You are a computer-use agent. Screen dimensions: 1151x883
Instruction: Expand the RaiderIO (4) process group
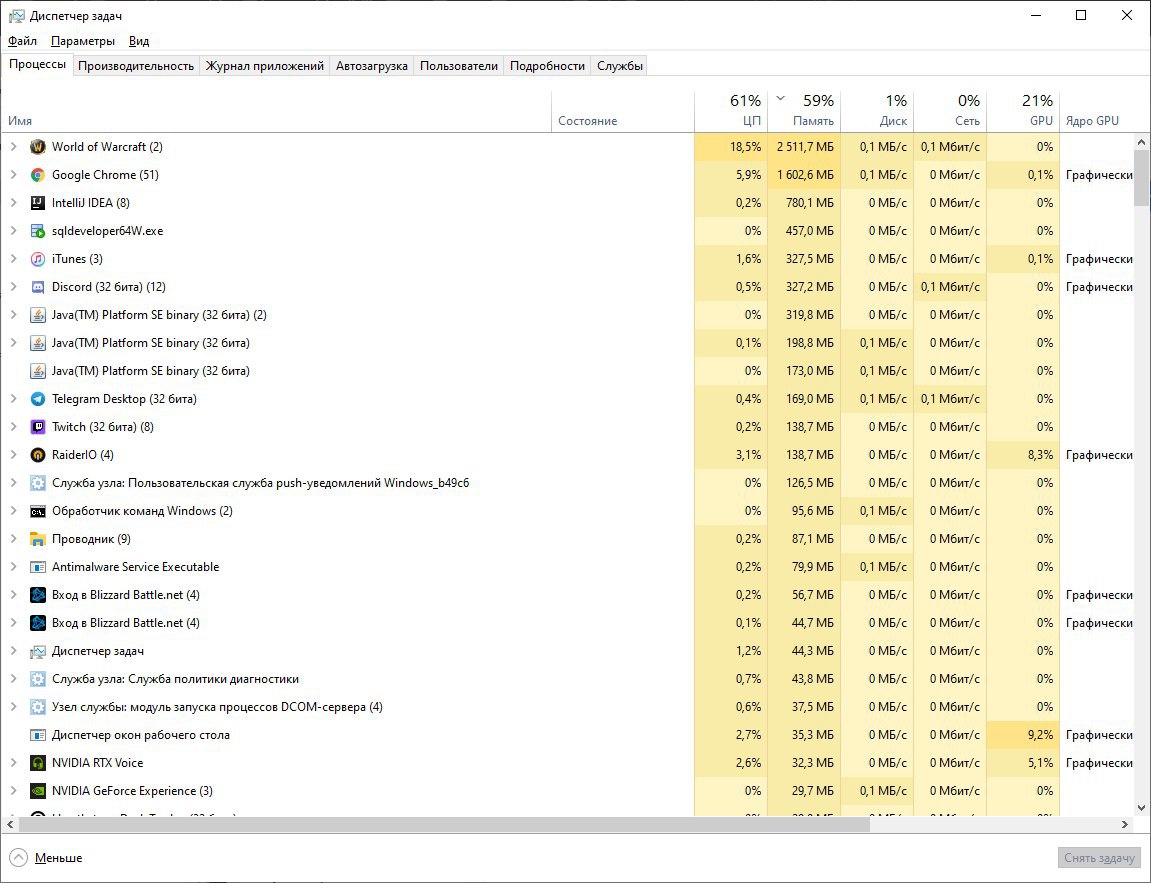click(13, 455)
